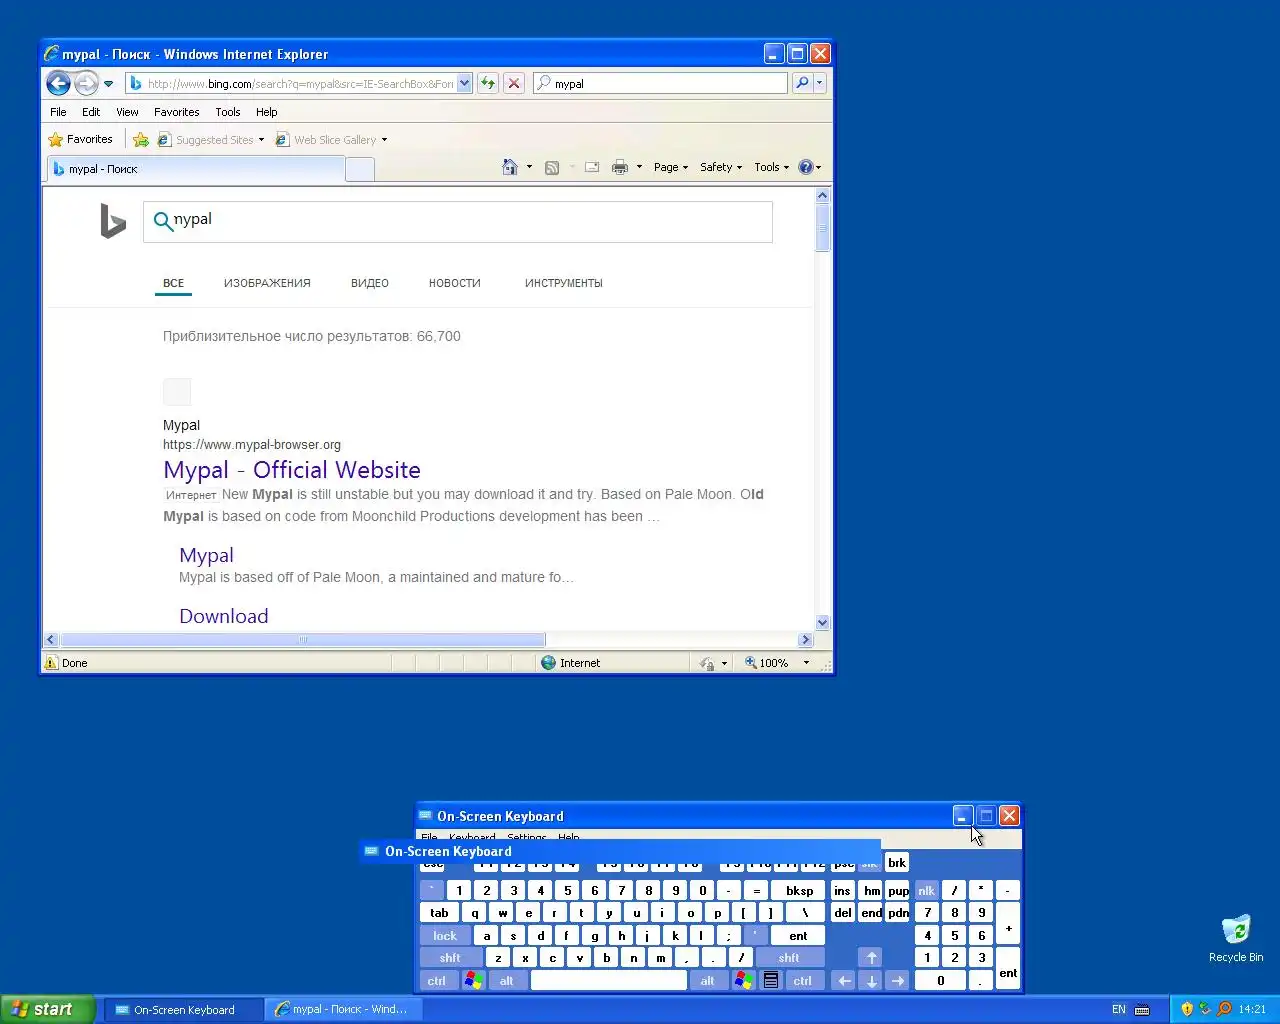Click the Bing page search magnifier icon
Viewport: 1280px width, 1024px height.
163,221
